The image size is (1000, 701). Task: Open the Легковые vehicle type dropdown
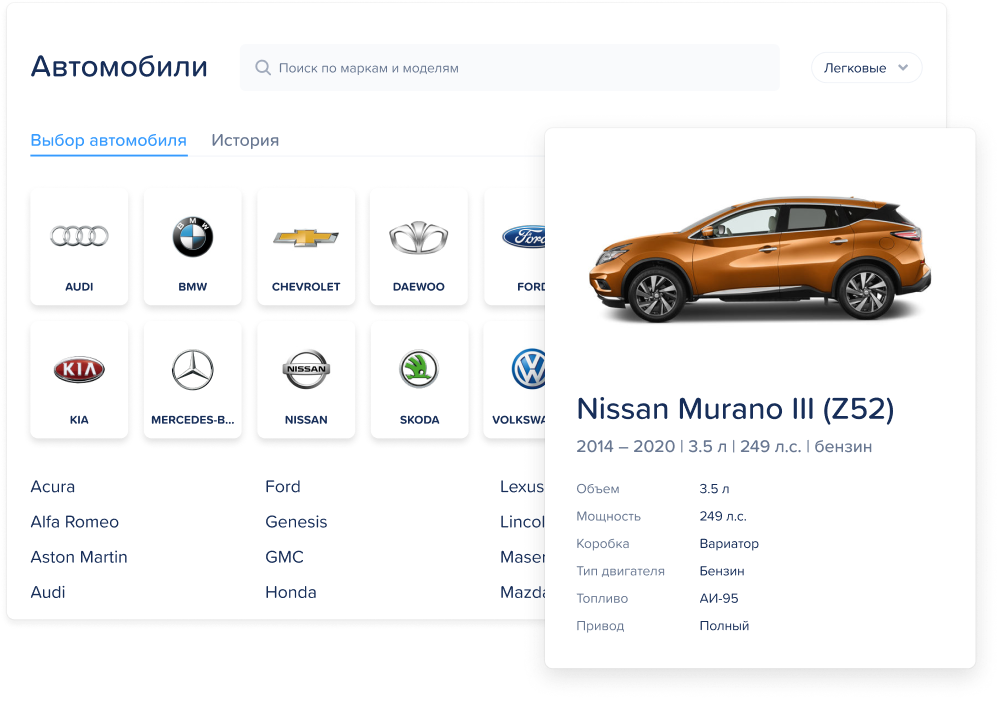click(866, 68)
